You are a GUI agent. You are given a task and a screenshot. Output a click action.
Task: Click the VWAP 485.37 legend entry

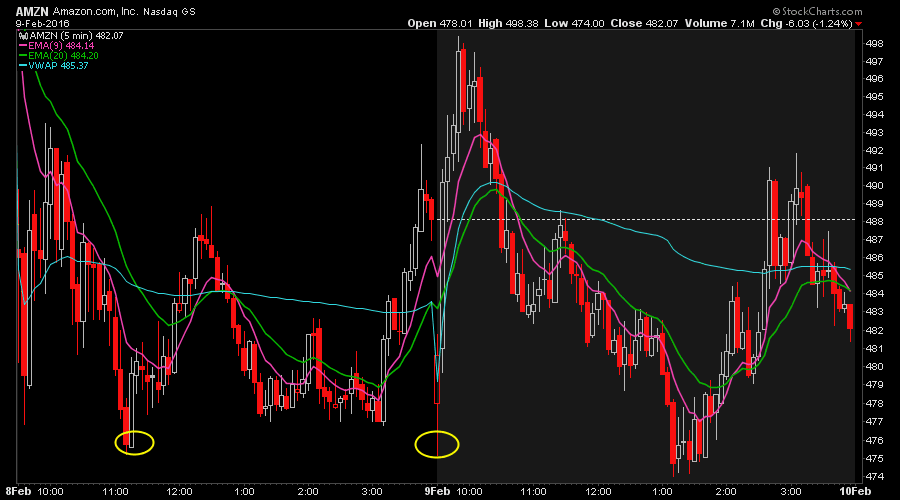pyautogui.click(x=58, y=65)
